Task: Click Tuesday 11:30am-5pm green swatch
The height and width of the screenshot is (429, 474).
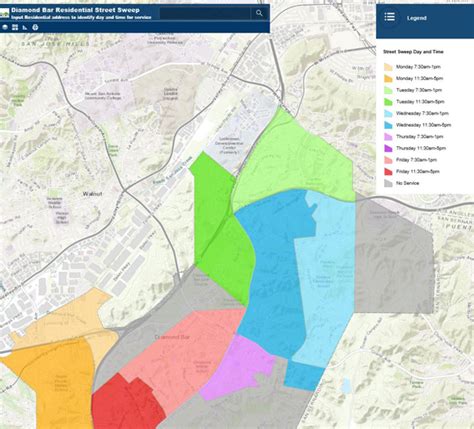Action: pyautogui.click(x=388, y=102)
